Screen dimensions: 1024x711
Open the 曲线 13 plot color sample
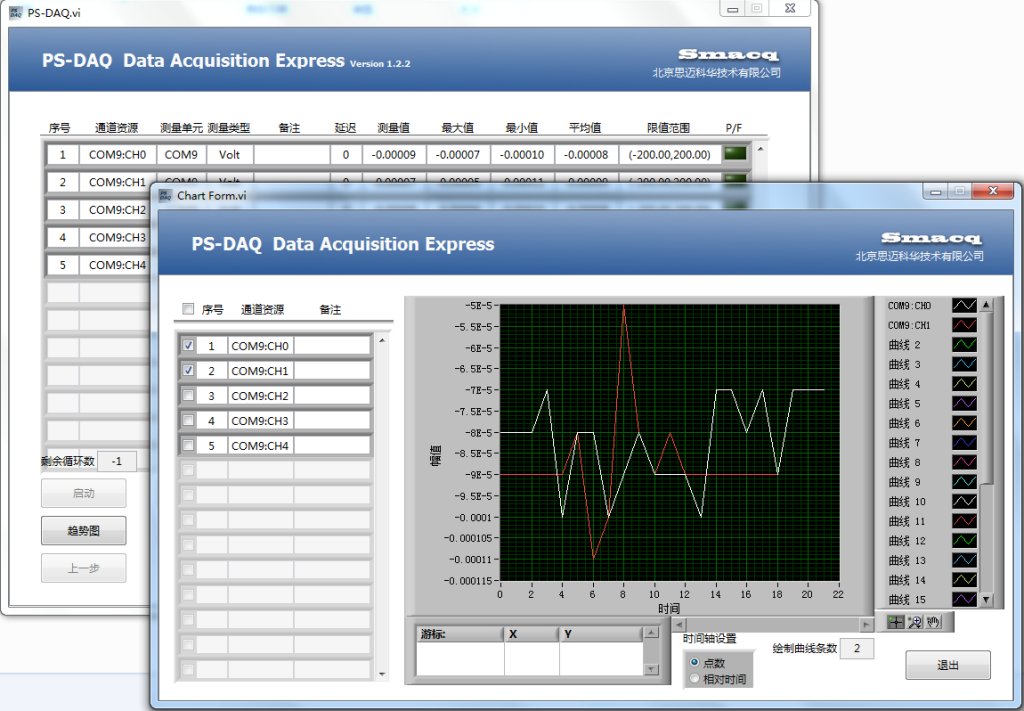click(964, 560)
